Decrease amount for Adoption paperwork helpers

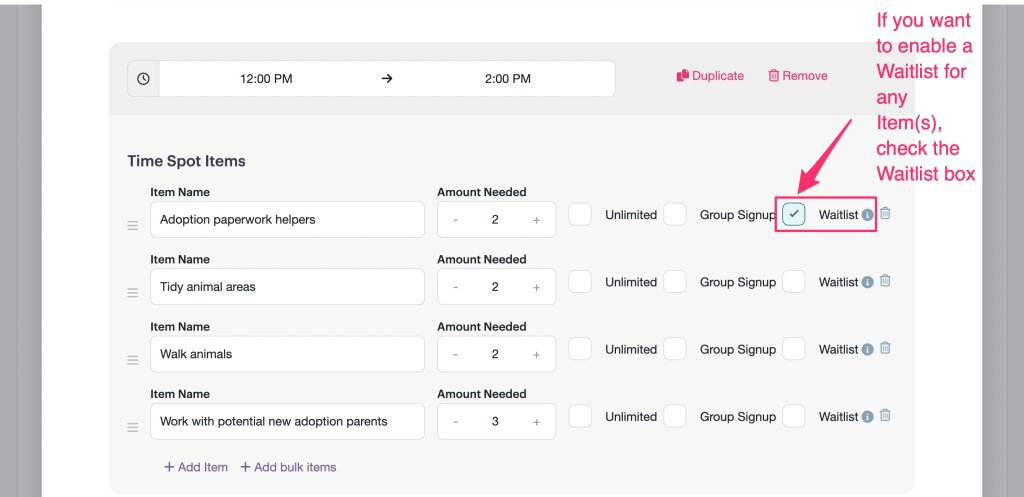[x=455, y=220]
